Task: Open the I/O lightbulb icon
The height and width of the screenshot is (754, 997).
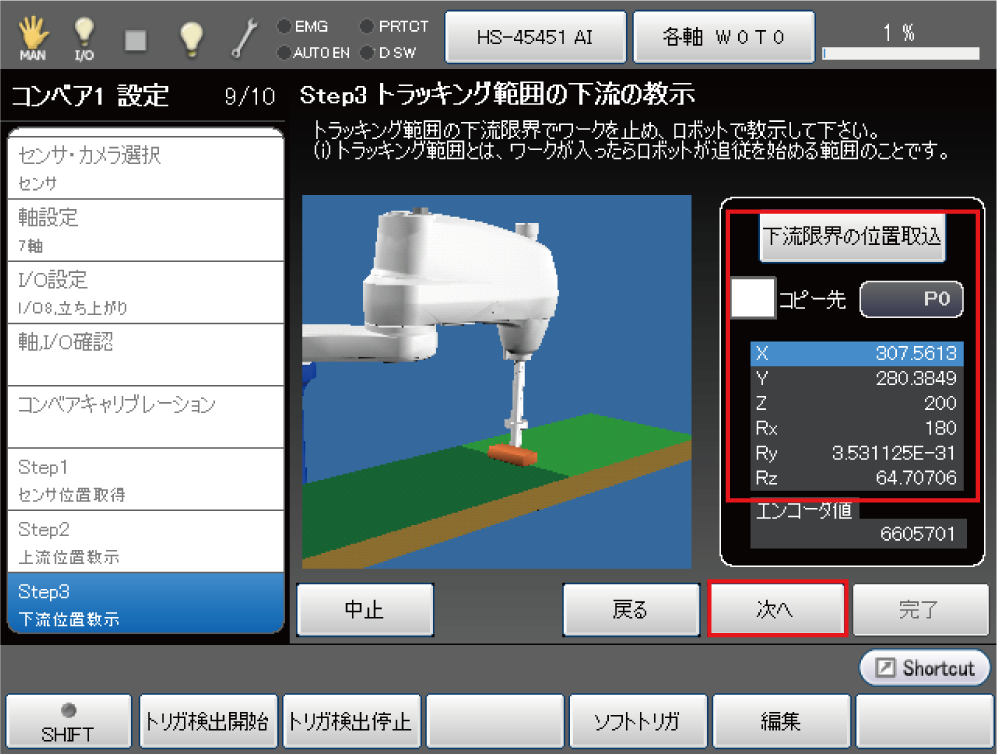Action: point(85,37)
